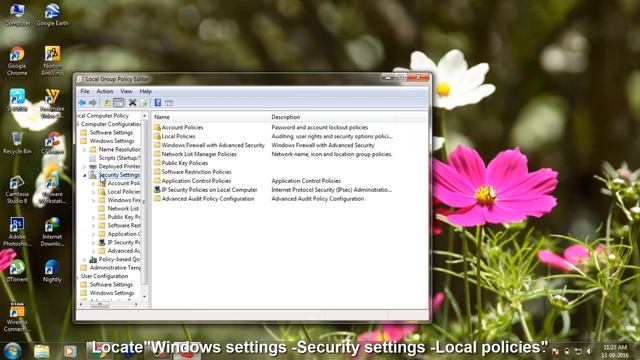Open Camtasia Studio 8 desktop icon
Image resolution: width=640 pixels, height=360 pixels.
[17, 190]
